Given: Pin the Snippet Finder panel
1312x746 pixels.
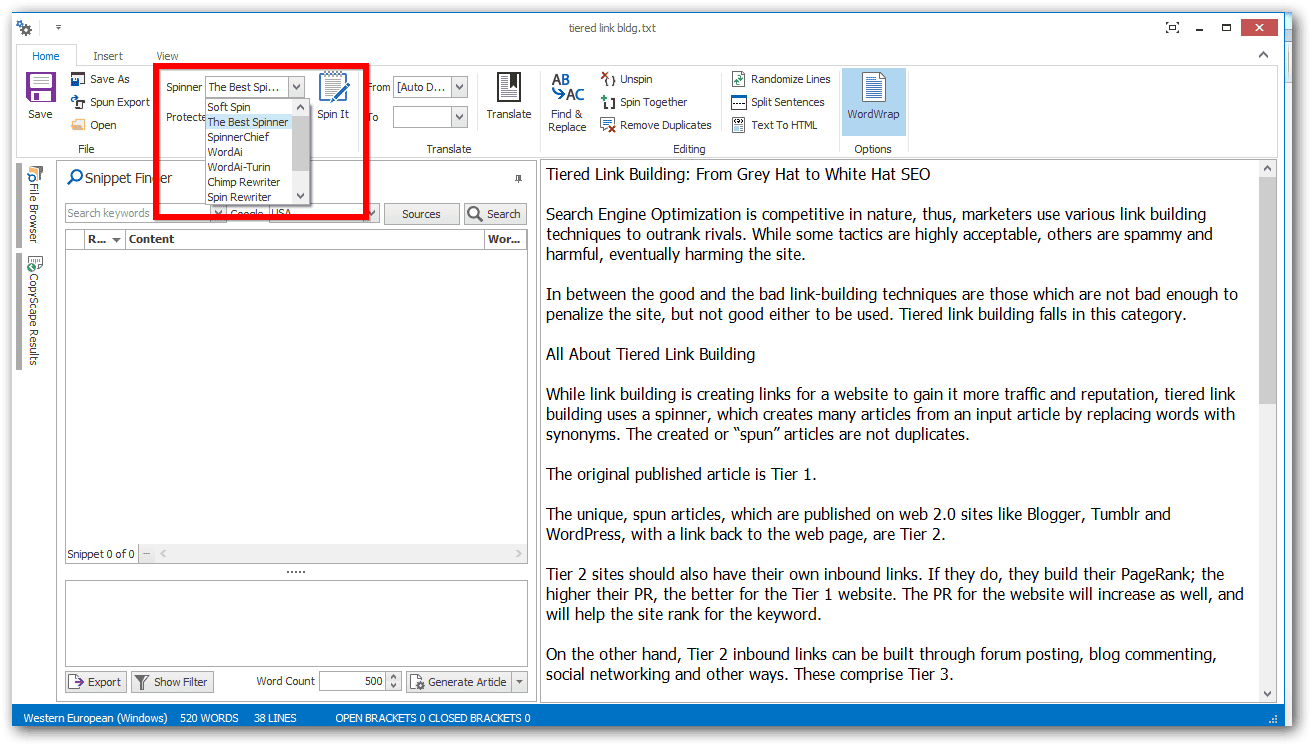Looking at the screenshot, I should click(518, 179).
